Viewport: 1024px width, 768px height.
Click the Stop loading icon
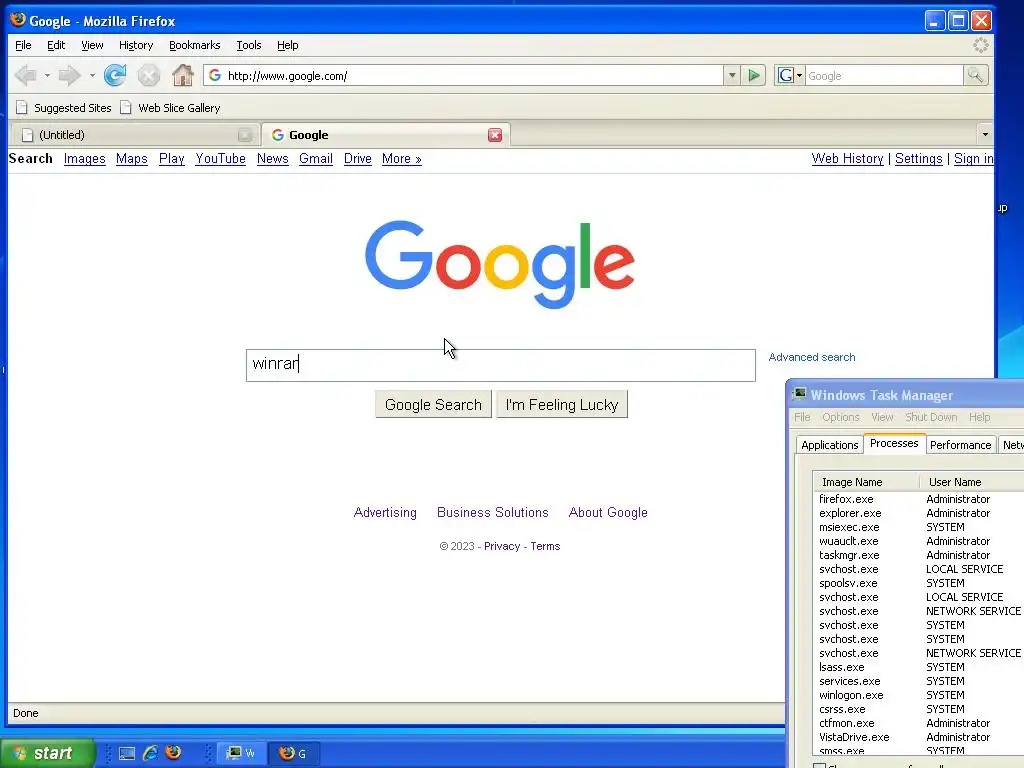pyautogui.click(x=149, y=76)
